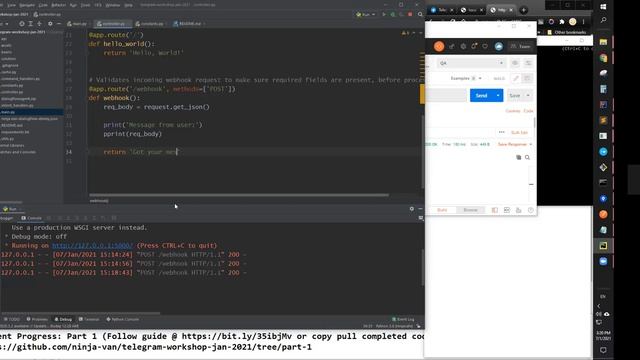Open File Explorer from the taskbar
Image resolution: width=640 pixels, height=360 pixels.
pyautogui.click(x=603, y=42)
